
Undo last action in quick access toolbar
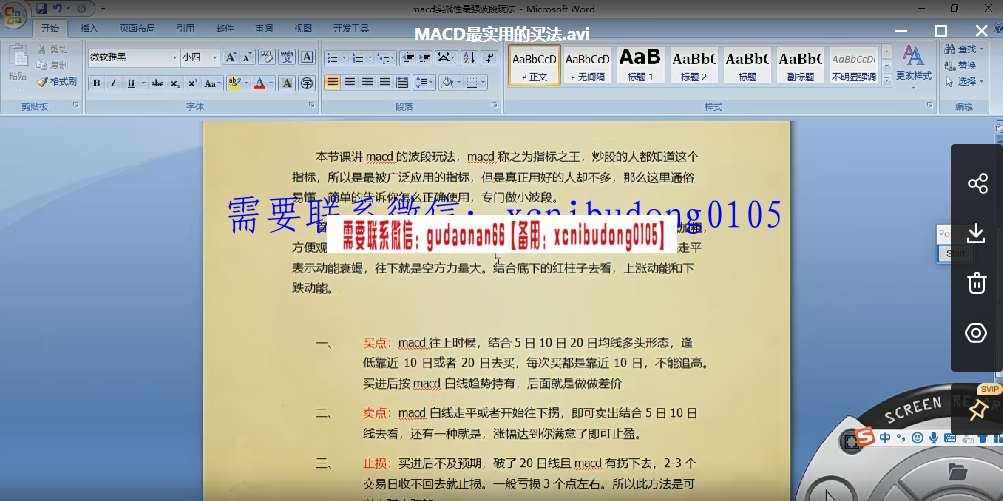58,9
